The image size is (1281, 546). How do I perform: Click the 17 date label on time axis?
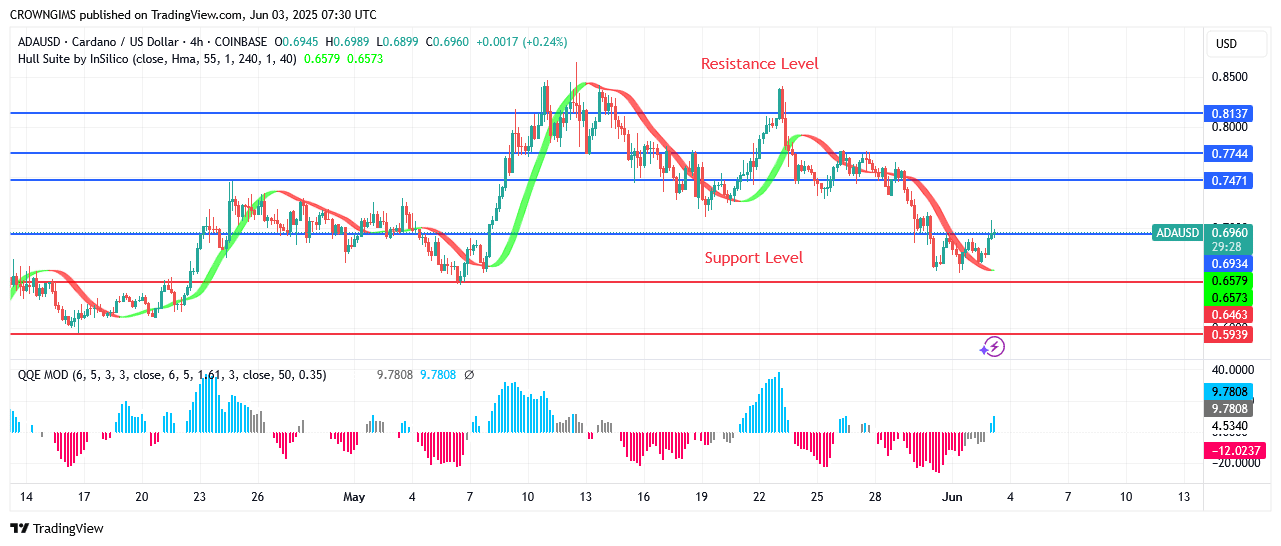(x=84, y=497)
